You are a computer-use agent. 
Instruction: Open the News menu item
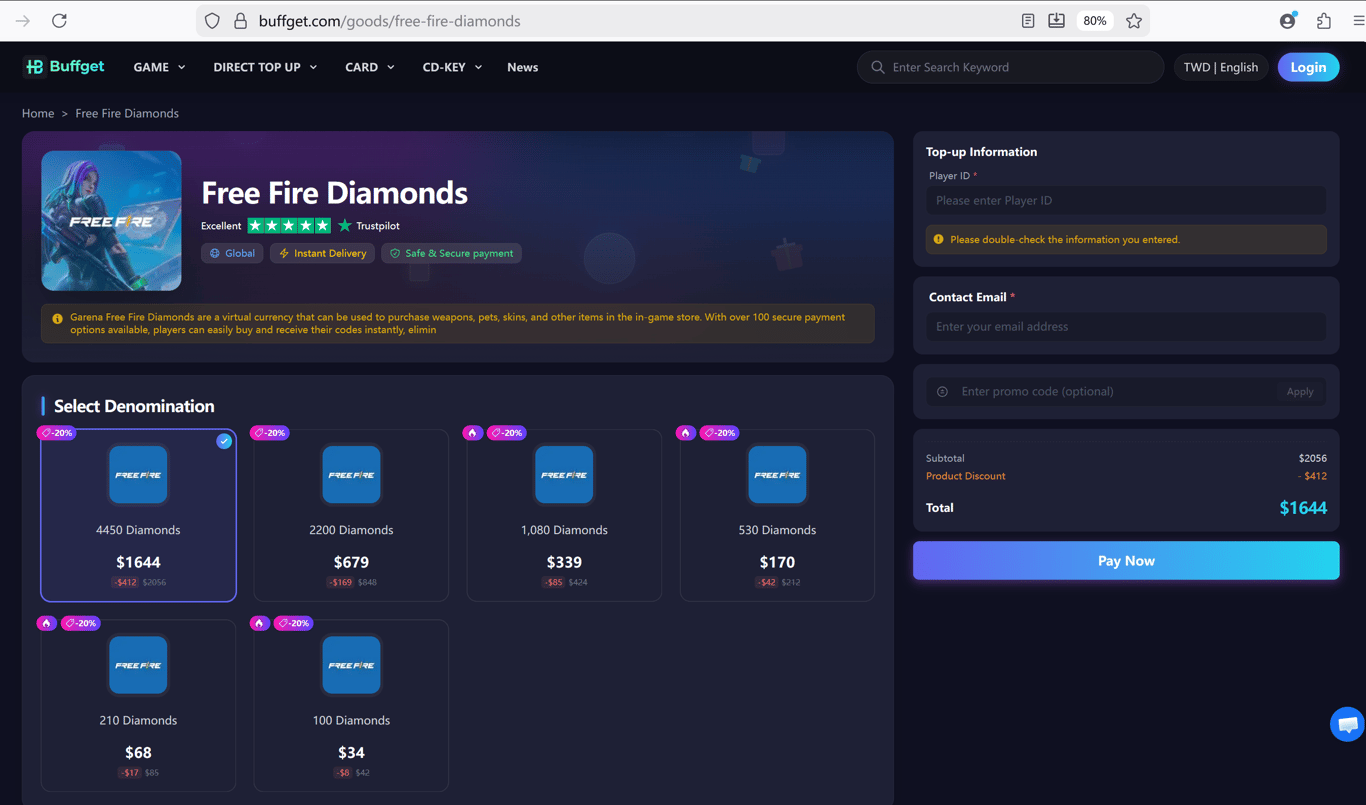(522, 67)
